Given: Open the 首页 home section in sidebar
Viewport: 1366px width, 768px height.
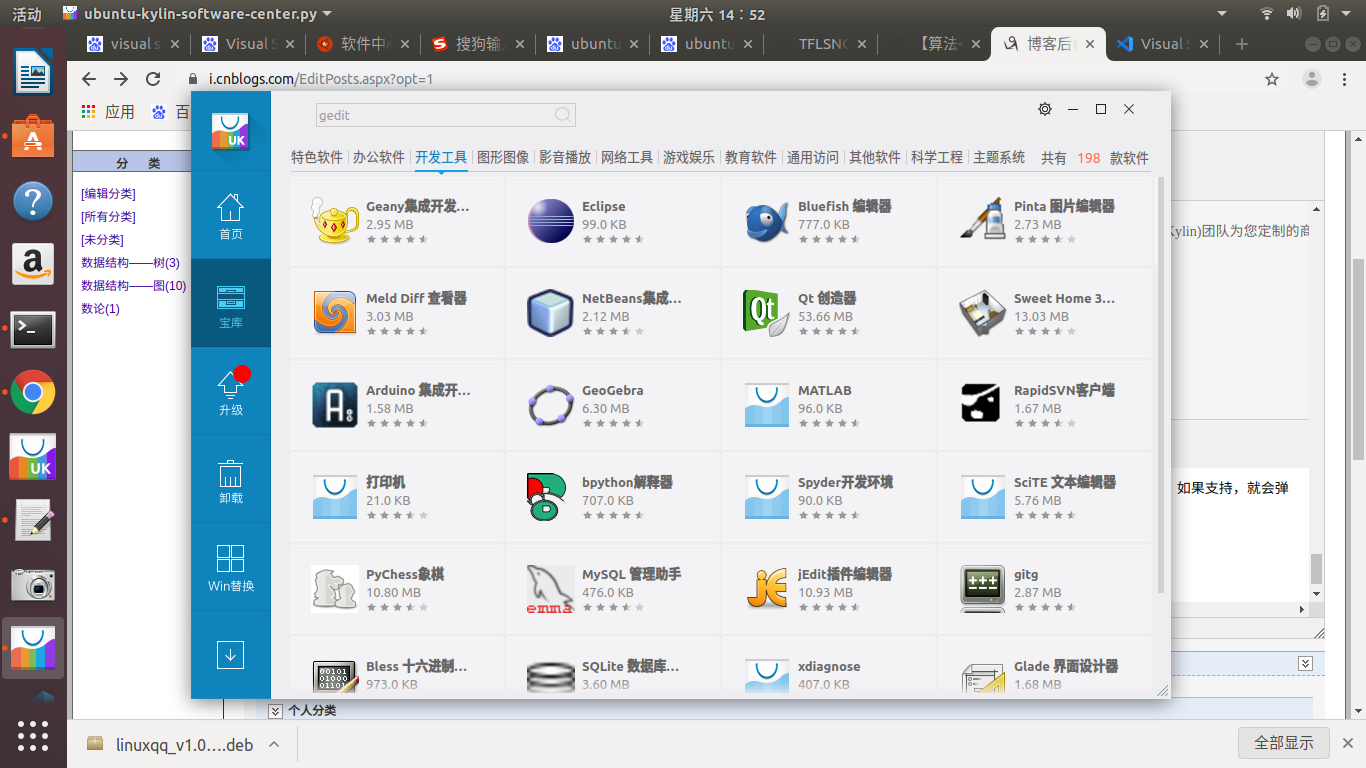Looking at the screenshot, I should pos(231,215).
